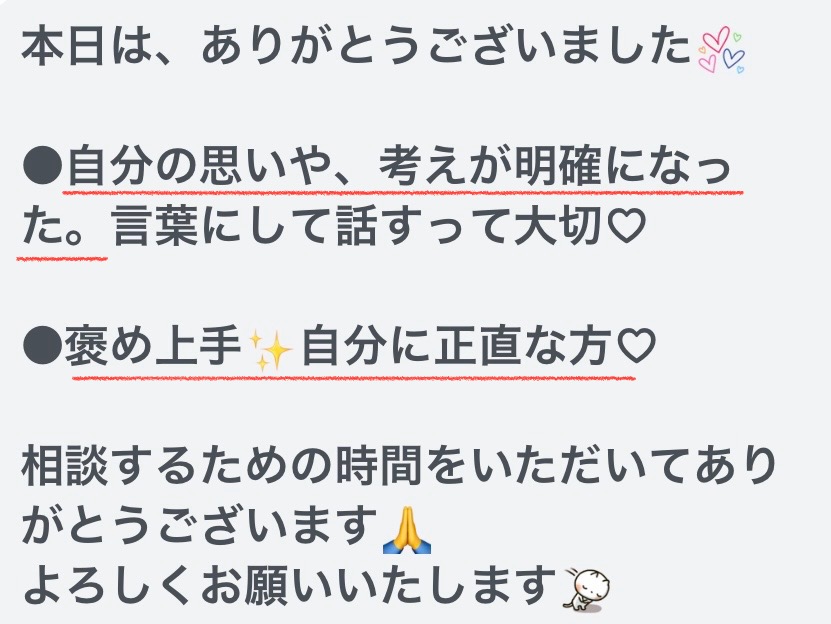Click the line よろしくお願いいたします
831x624 pixels.
(x=289, y=586)
